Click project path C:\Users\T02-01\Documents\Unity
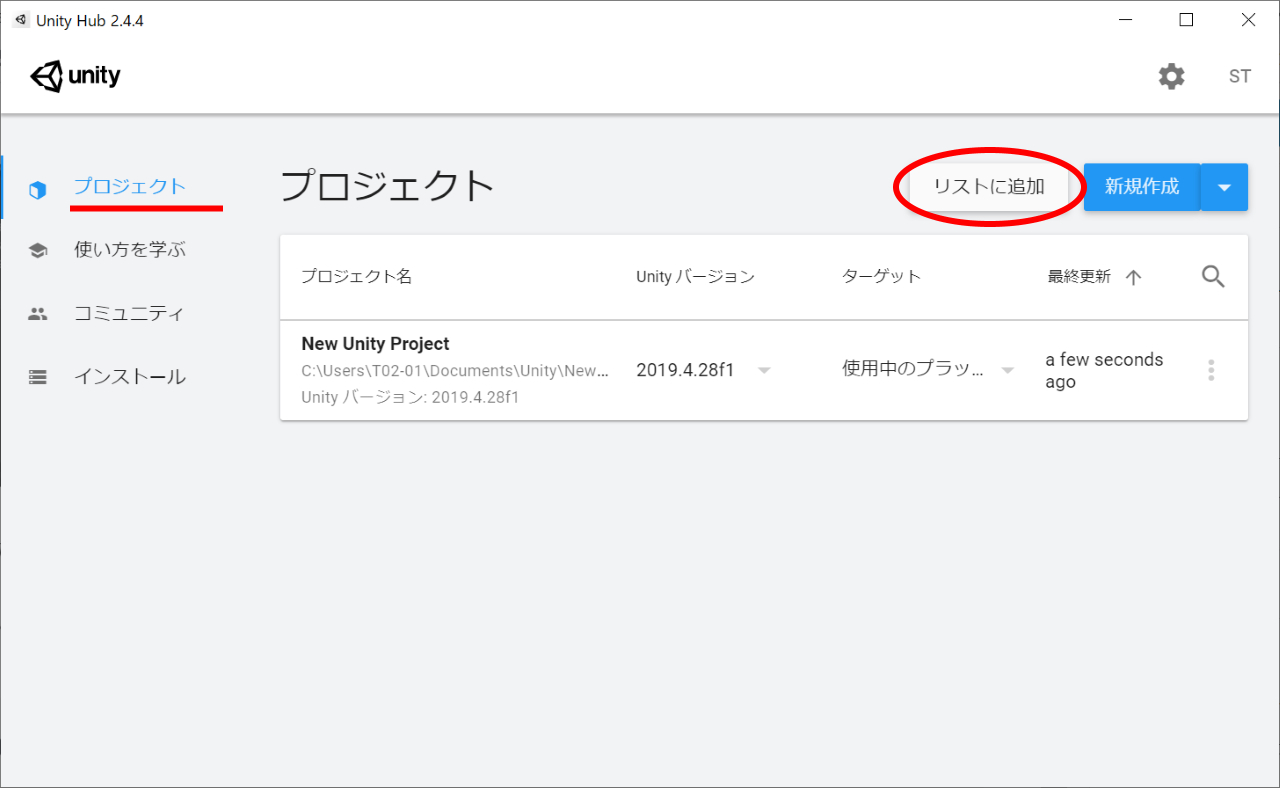The image size is (1280, 788). pos(455,371)
